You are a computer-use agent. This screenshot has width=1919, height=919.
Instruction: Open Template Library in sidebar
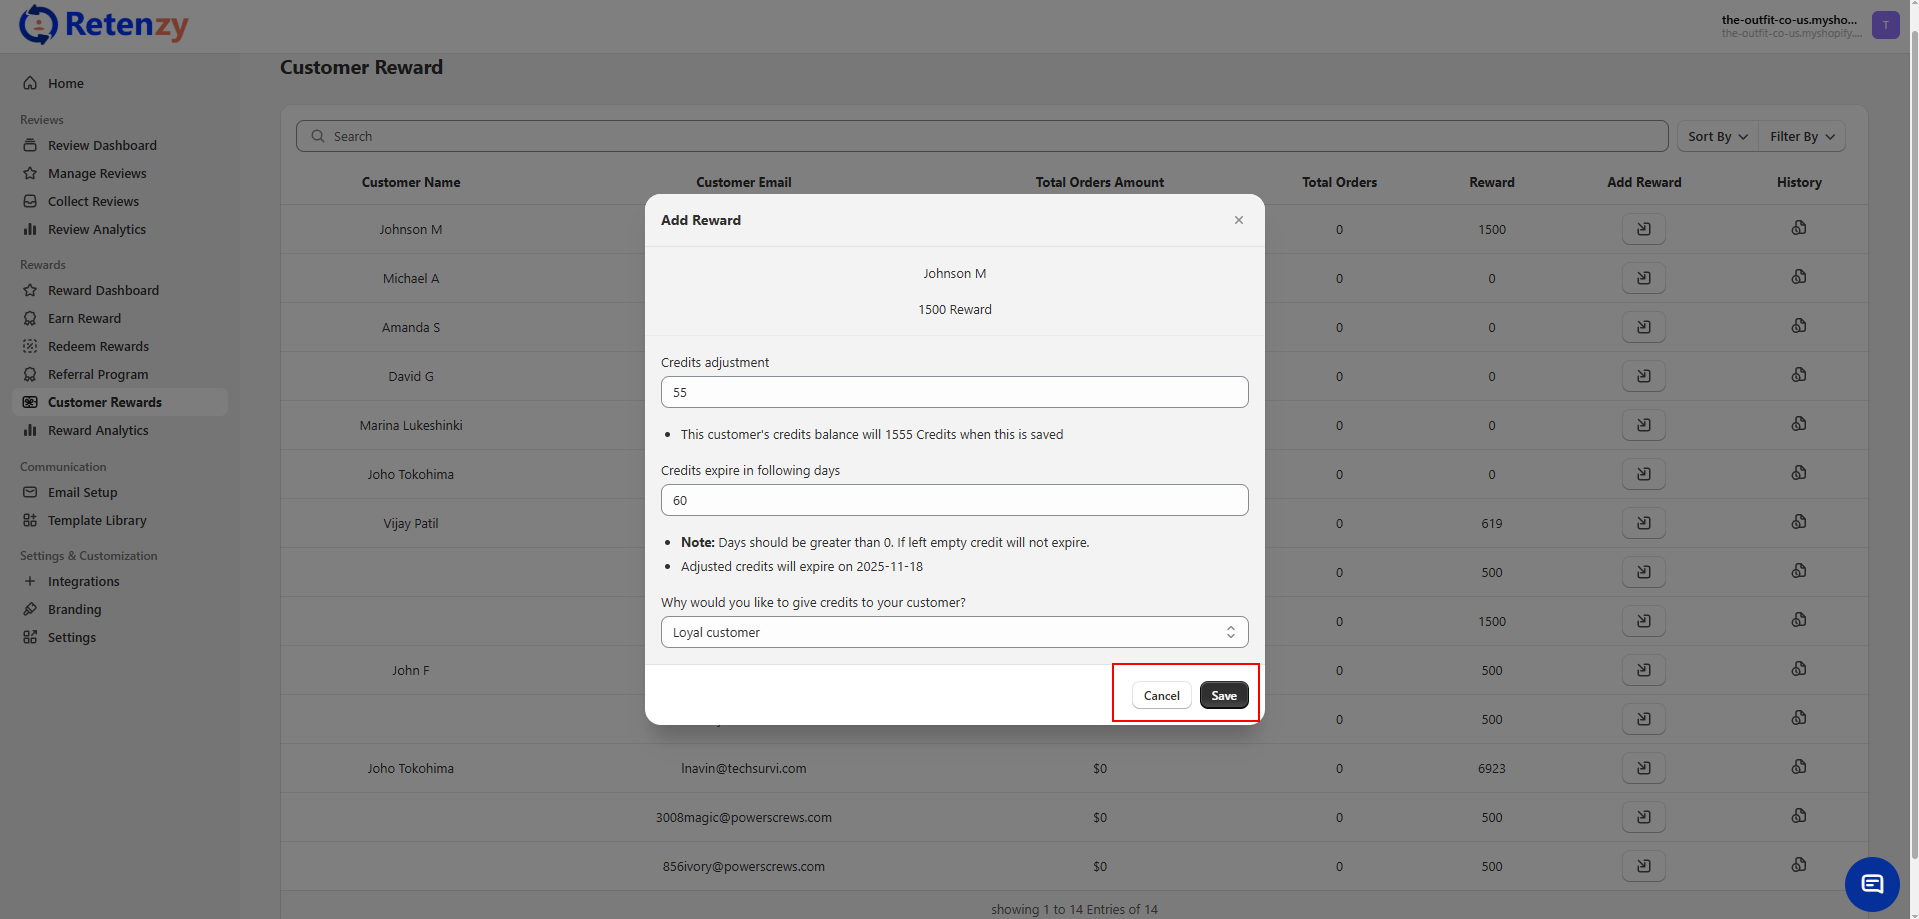click(x=97, y=520)
